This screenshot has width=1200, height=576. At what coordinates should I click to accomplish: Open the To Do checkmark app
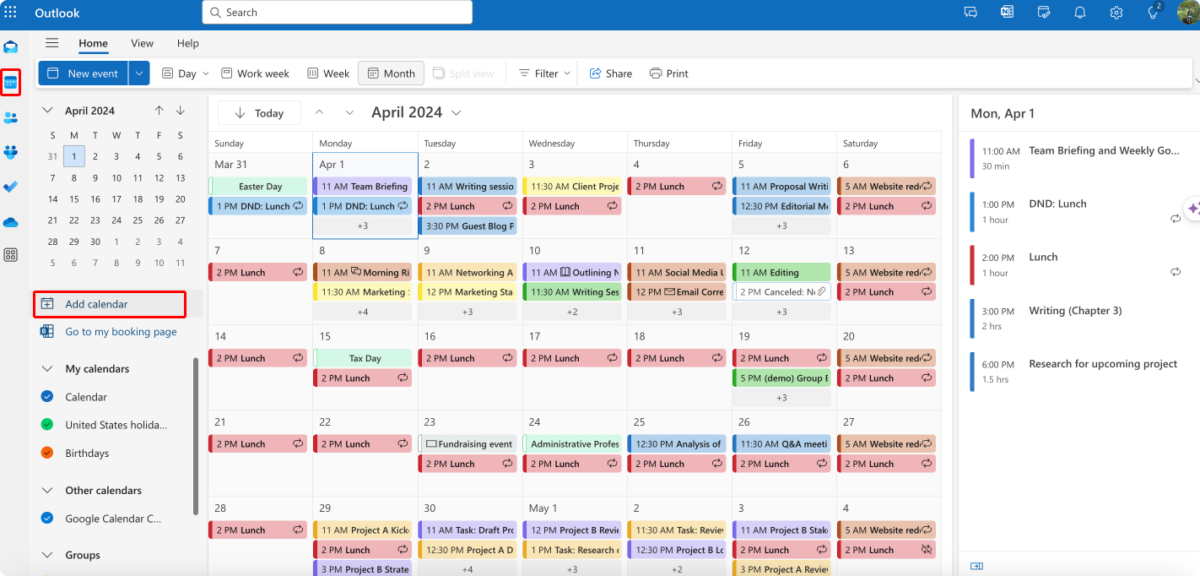[x=11, y=186]
